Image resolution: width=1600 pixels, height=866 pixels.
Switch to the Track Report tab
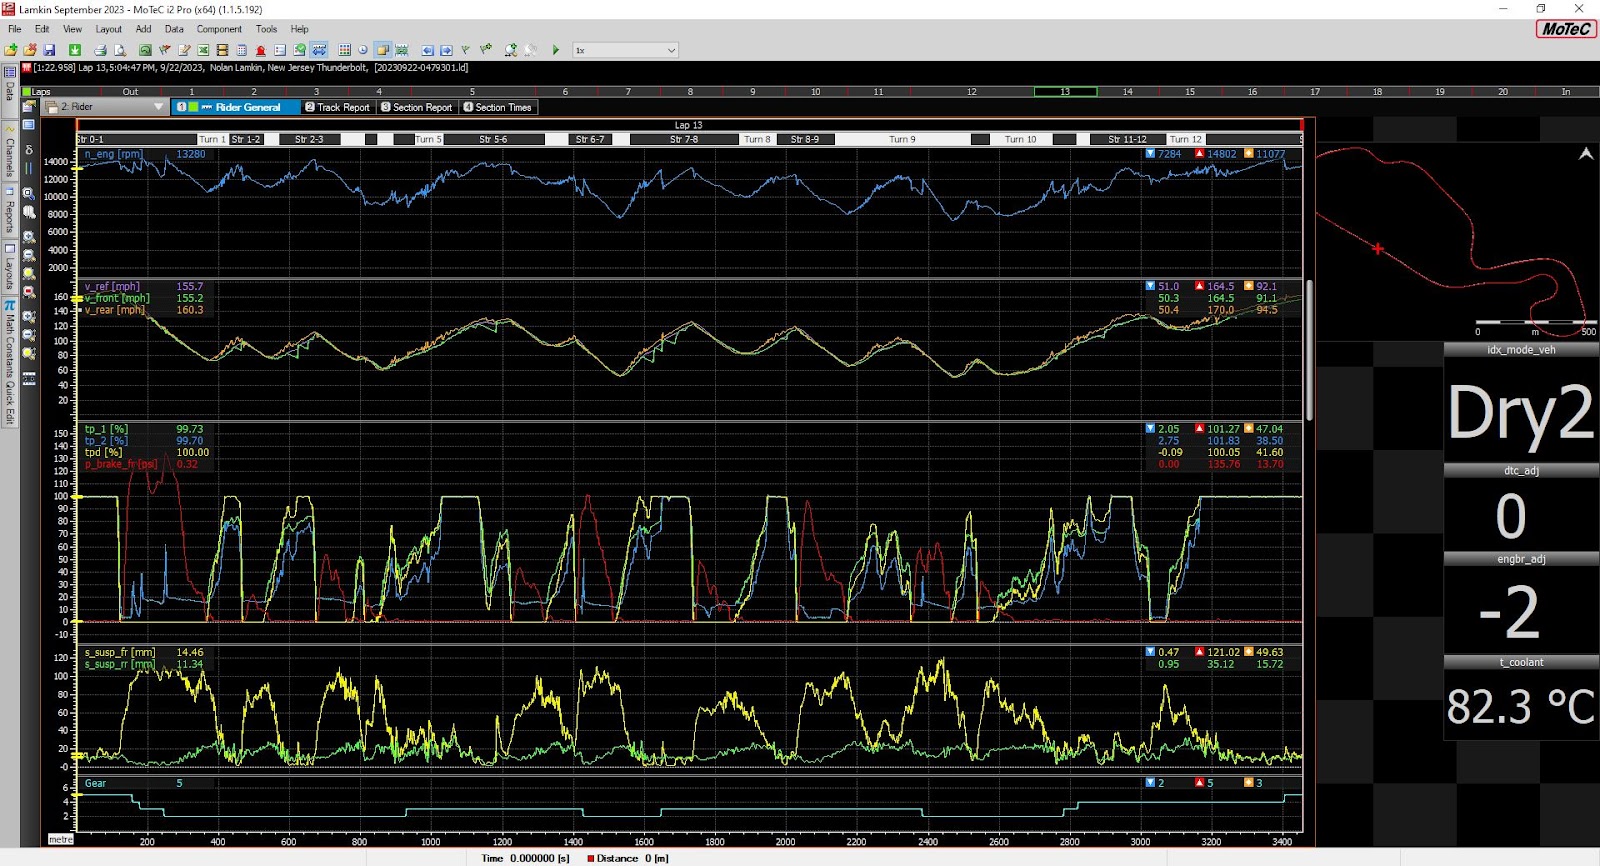point(337,107)
